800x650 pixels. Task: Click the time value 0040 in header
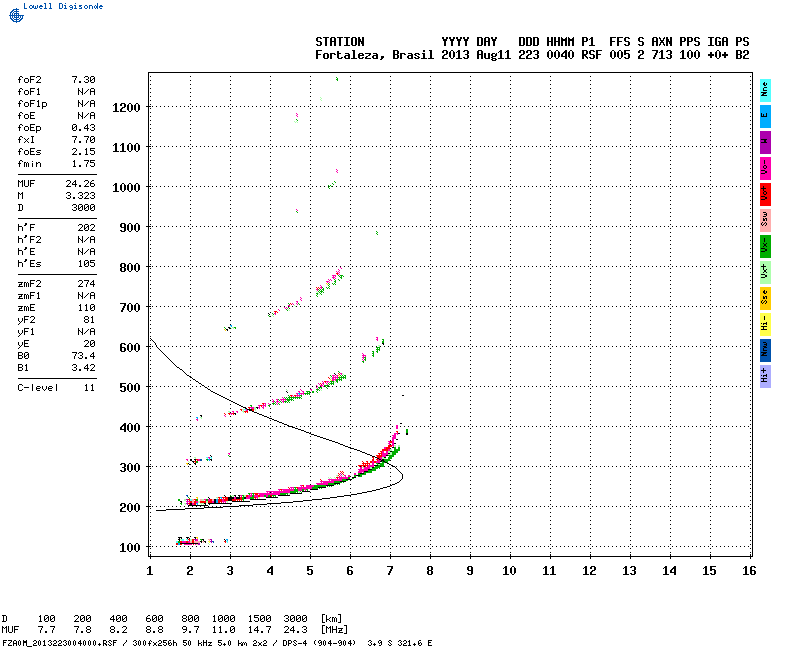pos(560,55)
